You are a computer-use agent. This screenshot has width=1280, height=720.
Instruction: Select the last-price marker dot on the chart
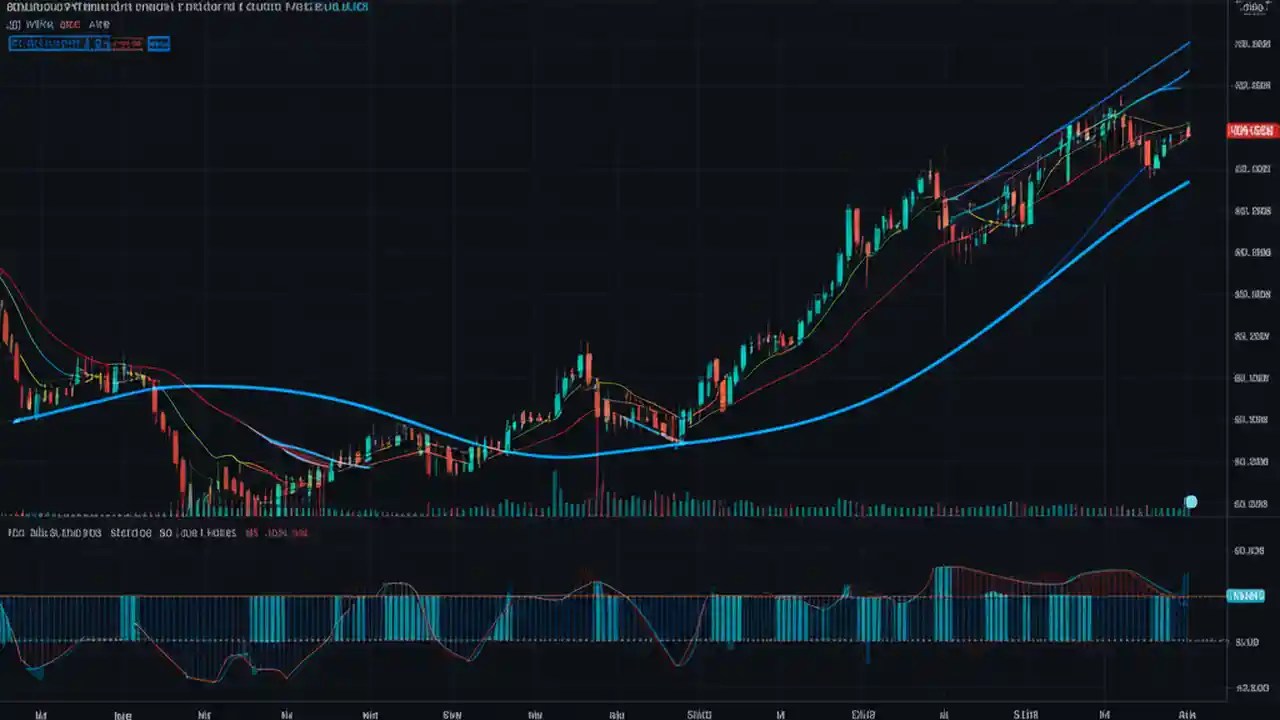tap(1190, 502)
